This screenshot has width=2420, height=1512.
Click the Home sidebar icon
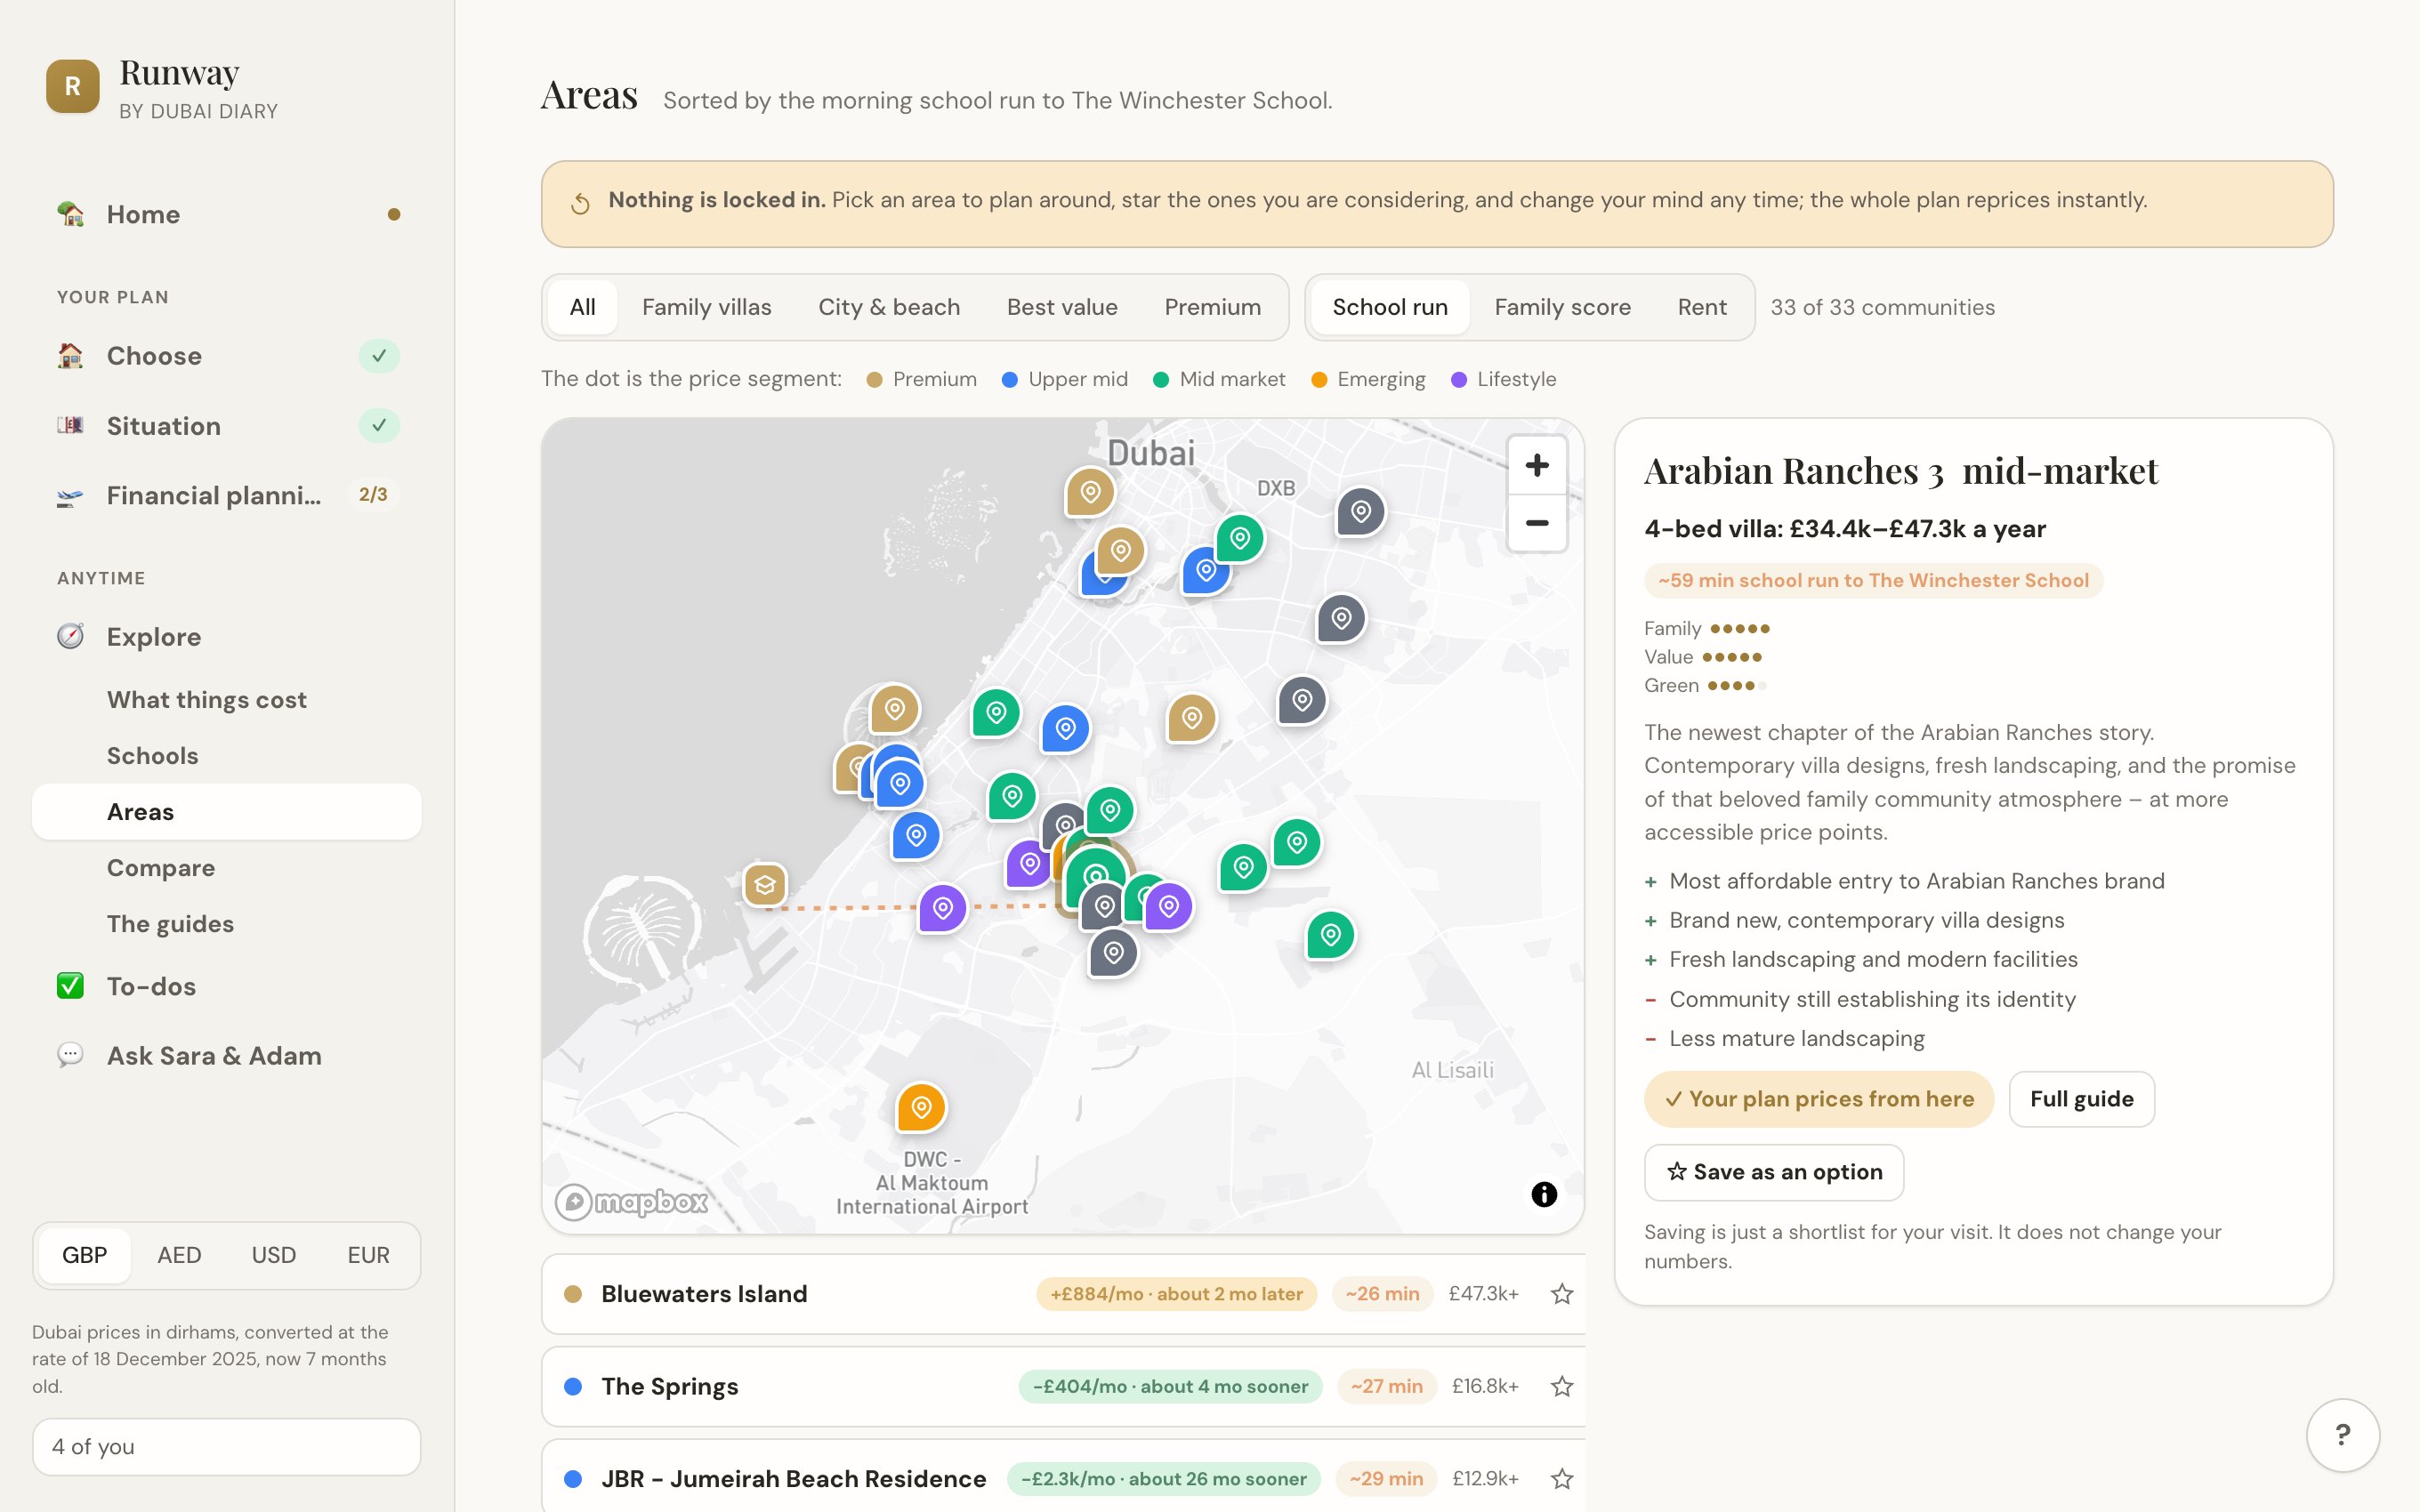click(x=70, y=214)
